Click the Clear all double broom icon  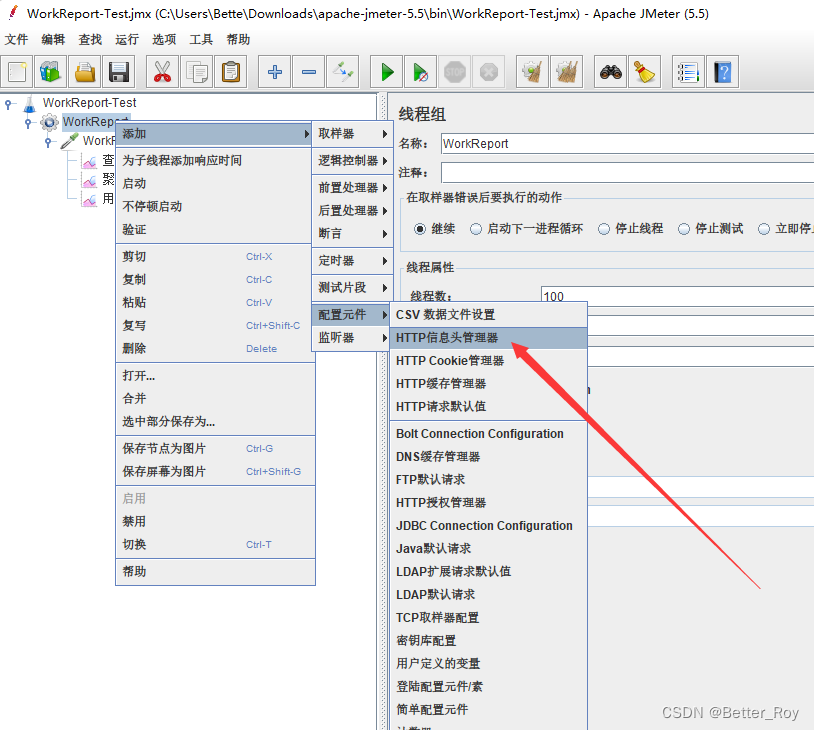pyautogui.click(x=566, y=72)
